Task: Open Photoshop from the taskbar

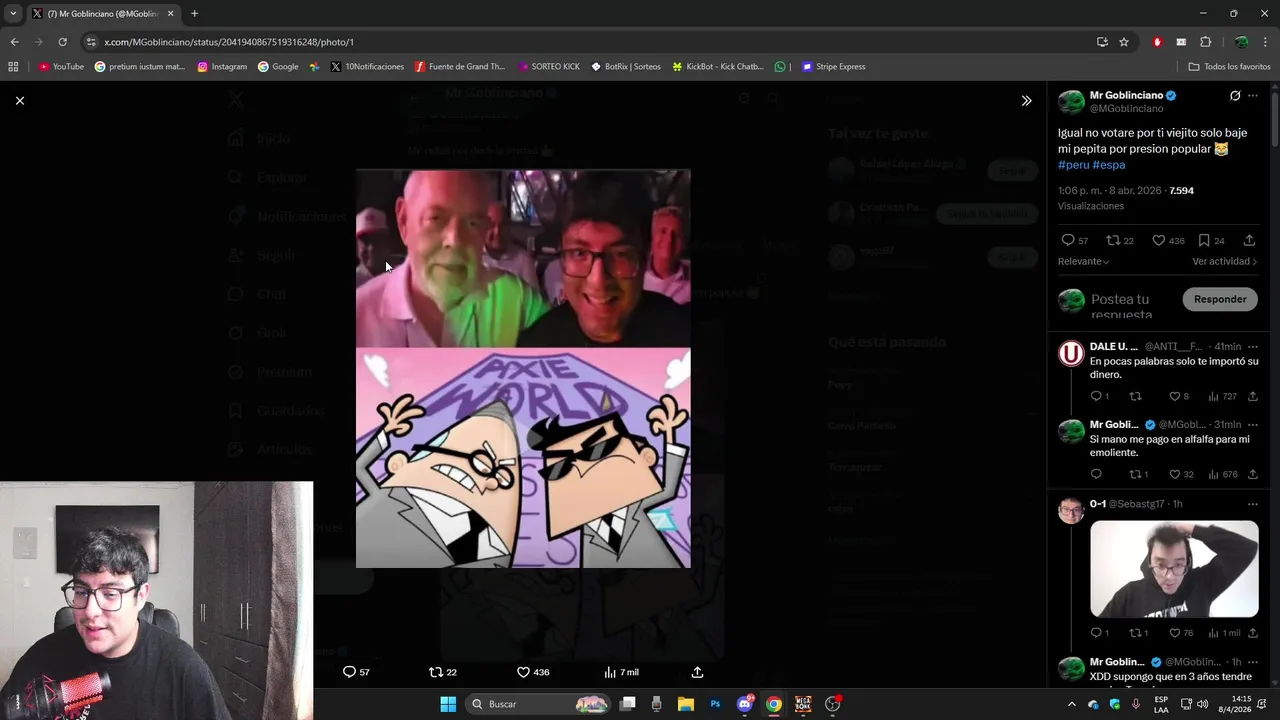Action: pyautogui.click(x=715, y=704)
